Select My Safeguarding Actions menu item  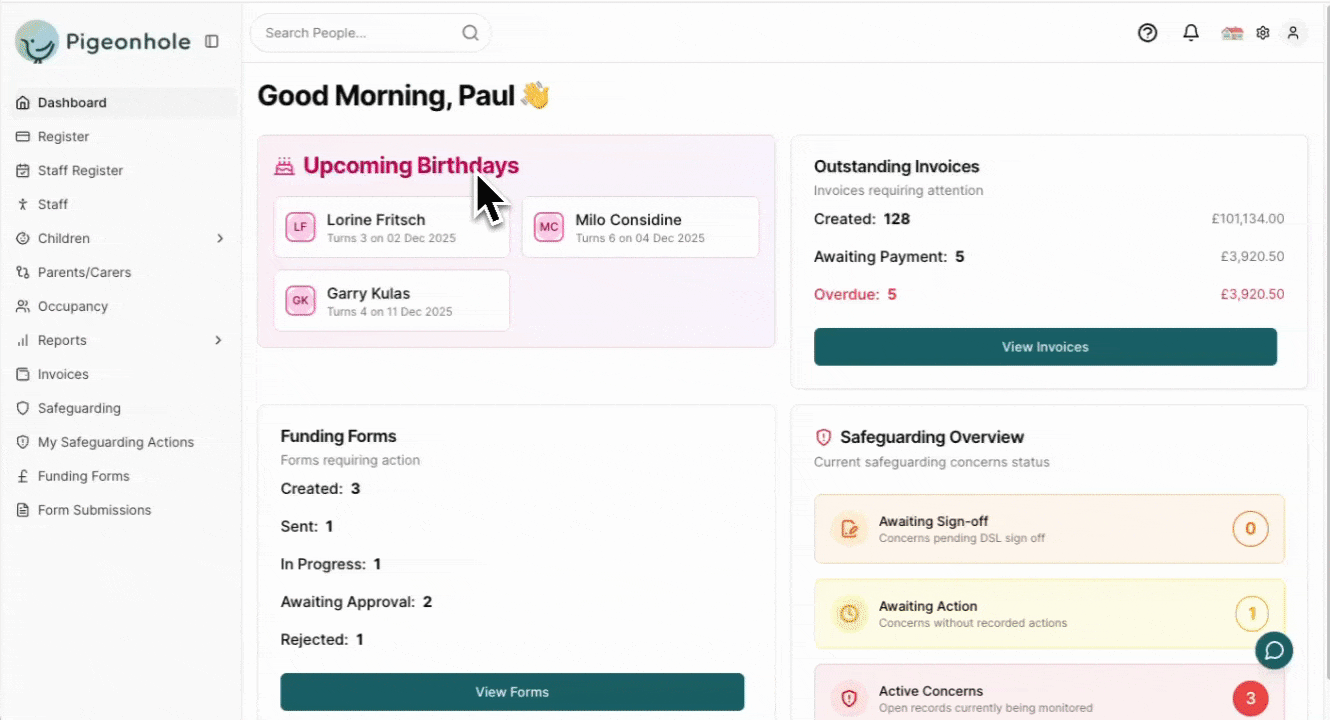(x=115, y=442)
